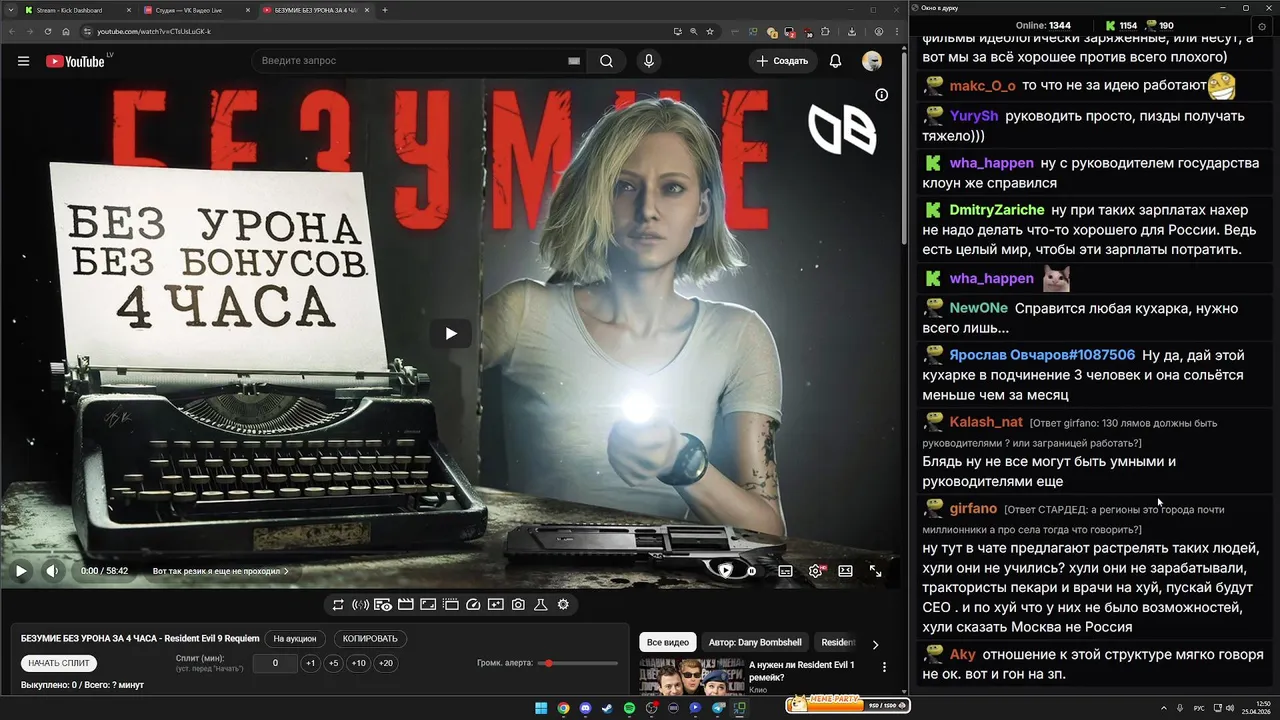The width and height of the screenshot is (1280, 720).
Task: Bookmark this page with the star icon
Action: (x=710, y=31)
